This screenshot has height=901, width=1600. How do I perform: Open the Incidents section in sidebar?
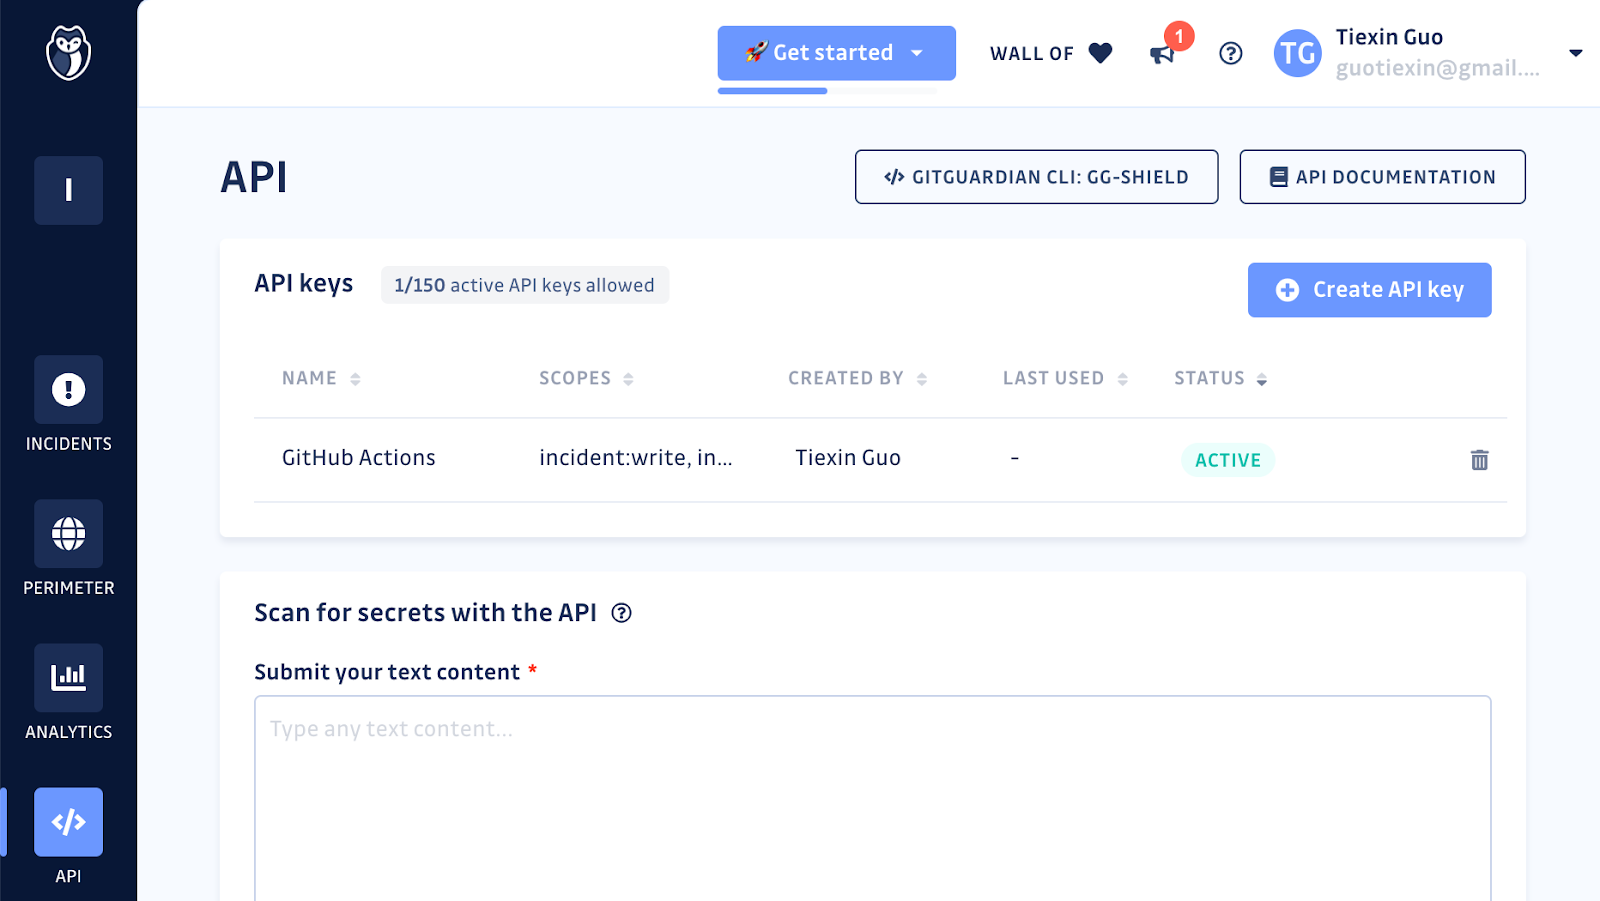click(67, 389)
